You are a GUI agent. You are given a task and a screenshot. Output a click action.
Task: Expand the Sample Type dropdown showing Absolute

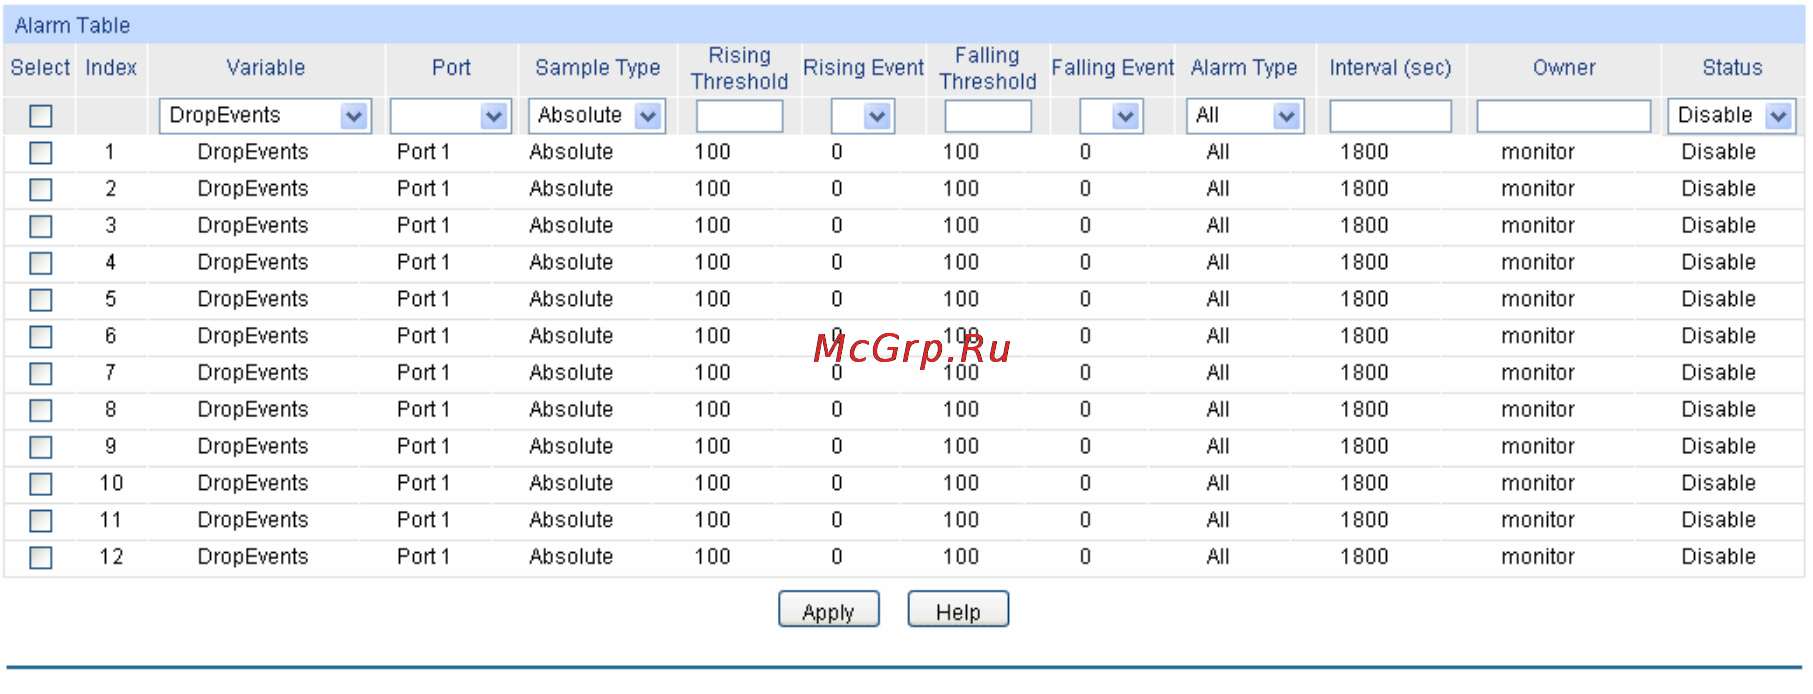tap(597, 116)
